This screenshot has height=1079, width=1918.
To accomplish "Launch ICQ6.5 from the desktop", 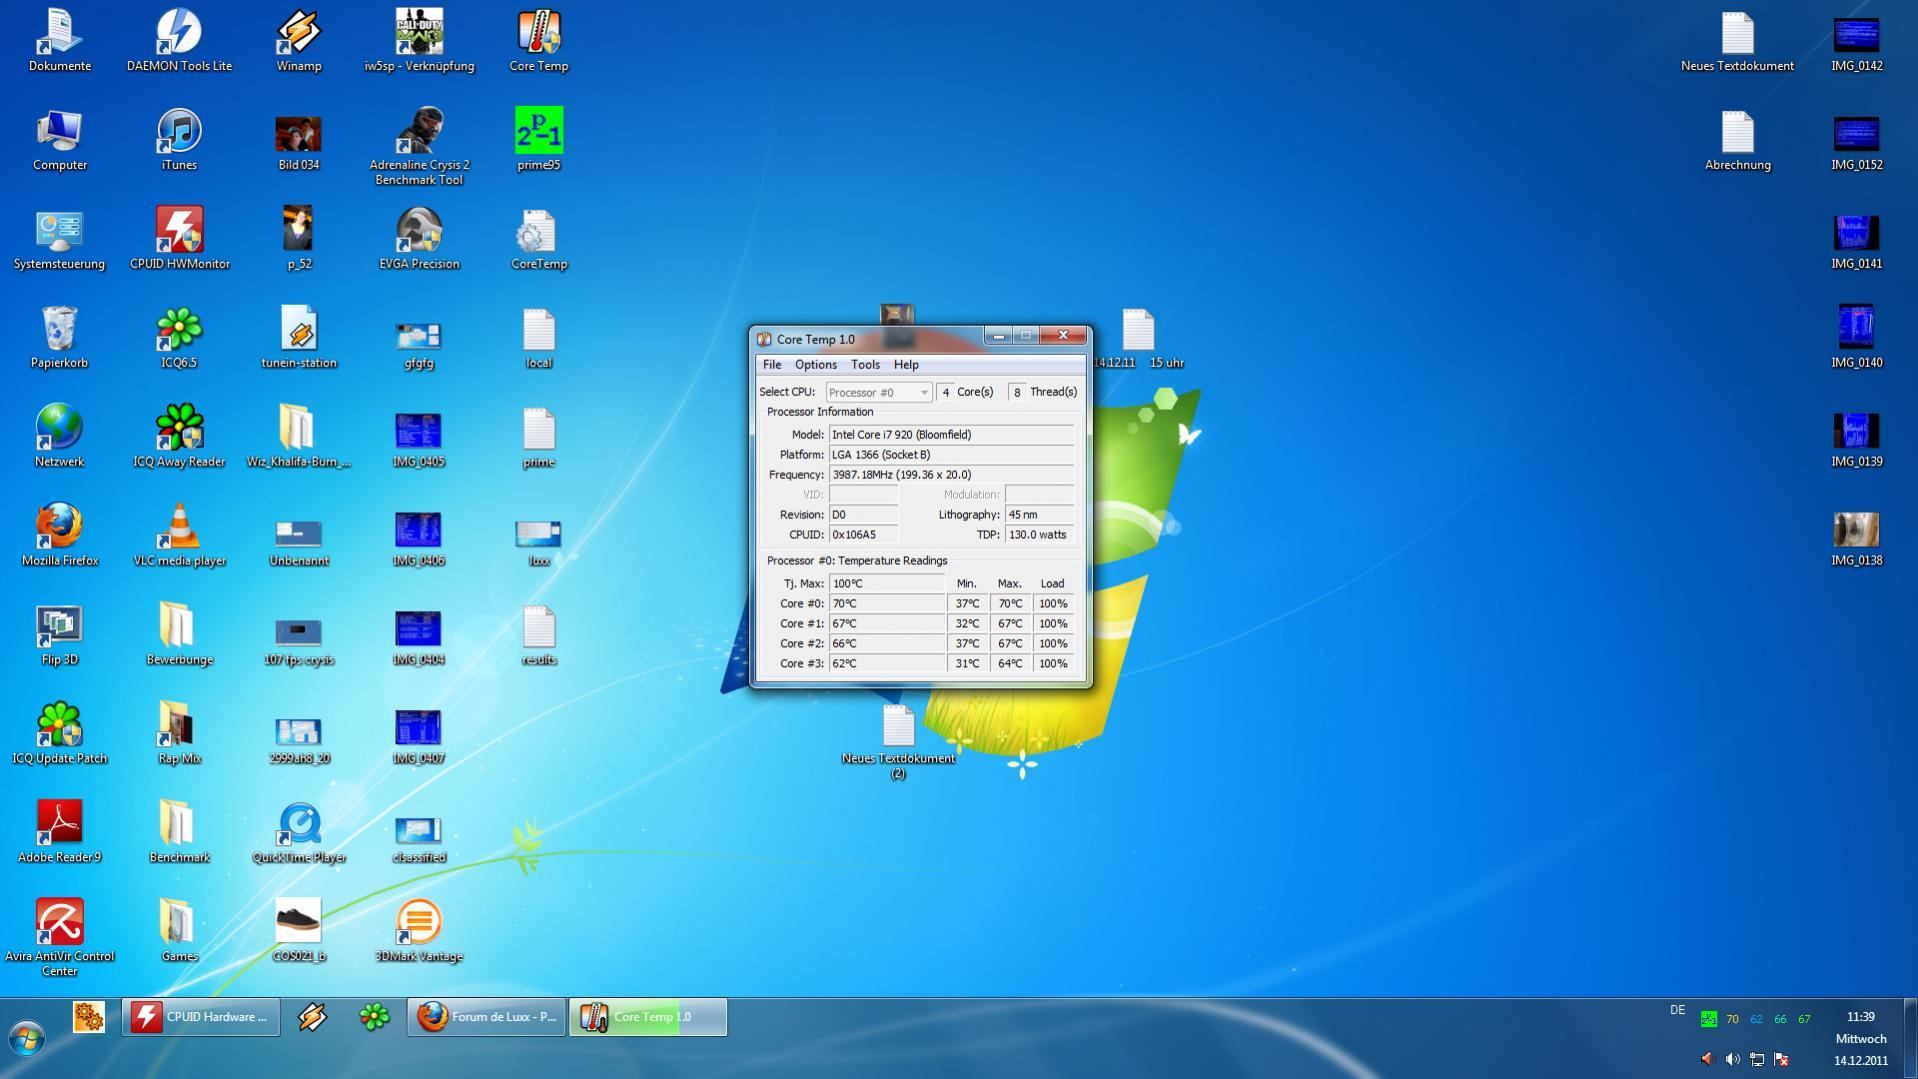I will point(179,337).
